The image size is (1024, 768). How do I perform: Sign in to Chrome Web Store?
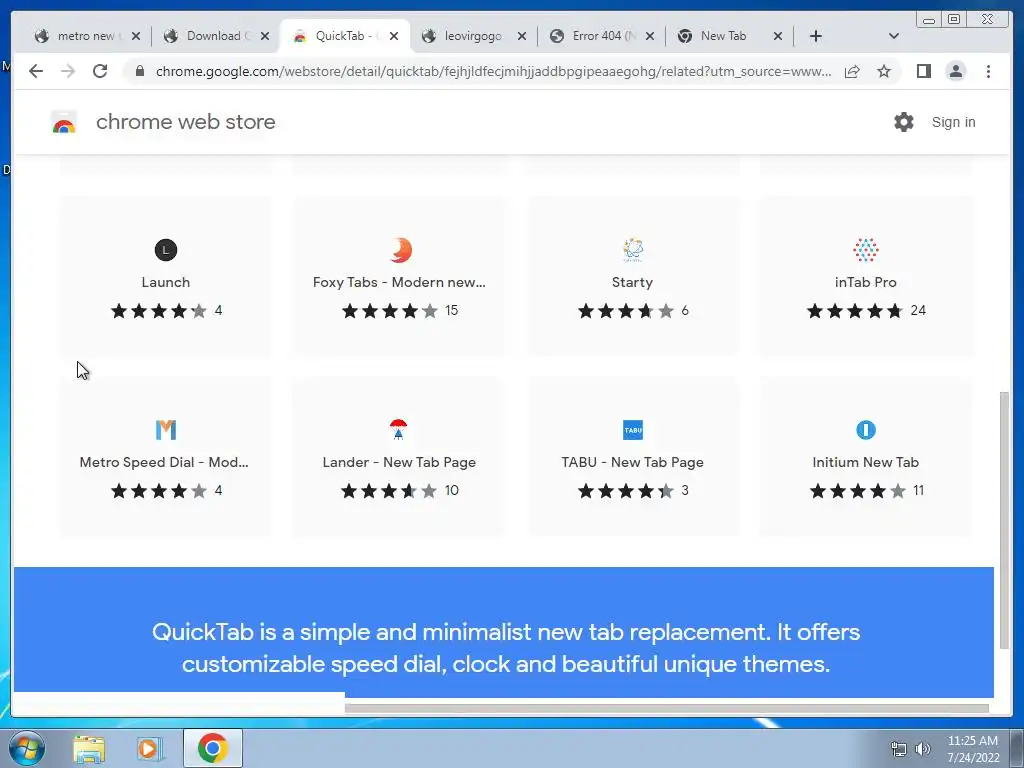(x=953, y=122)
